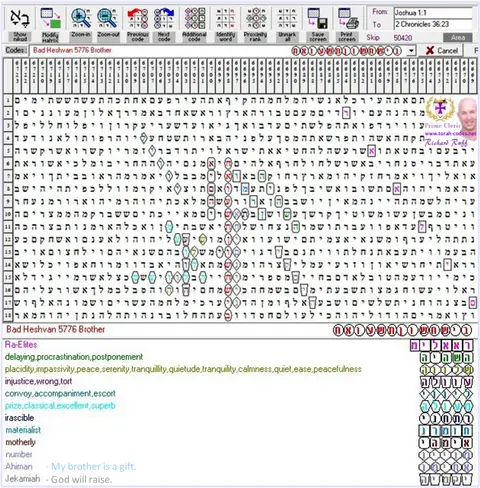
Task: Click the Hebrew legend beside injustice, wrong, tort
Action: (x=446, y=382)
